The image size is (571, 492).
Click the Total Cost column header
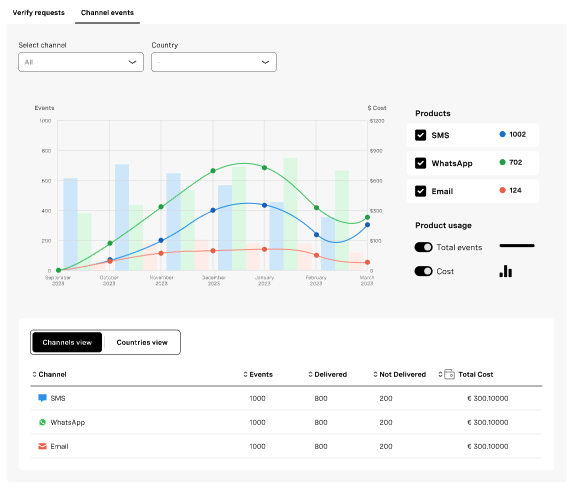[x=476, y=374]
